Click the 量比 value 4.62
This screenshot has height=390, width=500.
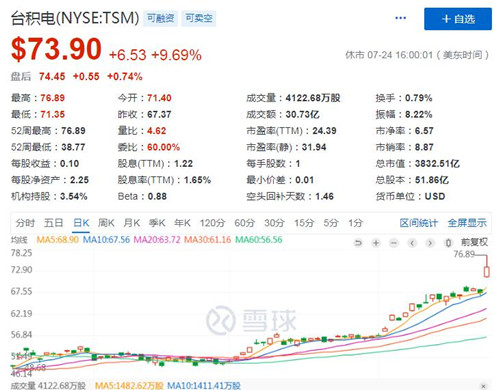[156, 131]
